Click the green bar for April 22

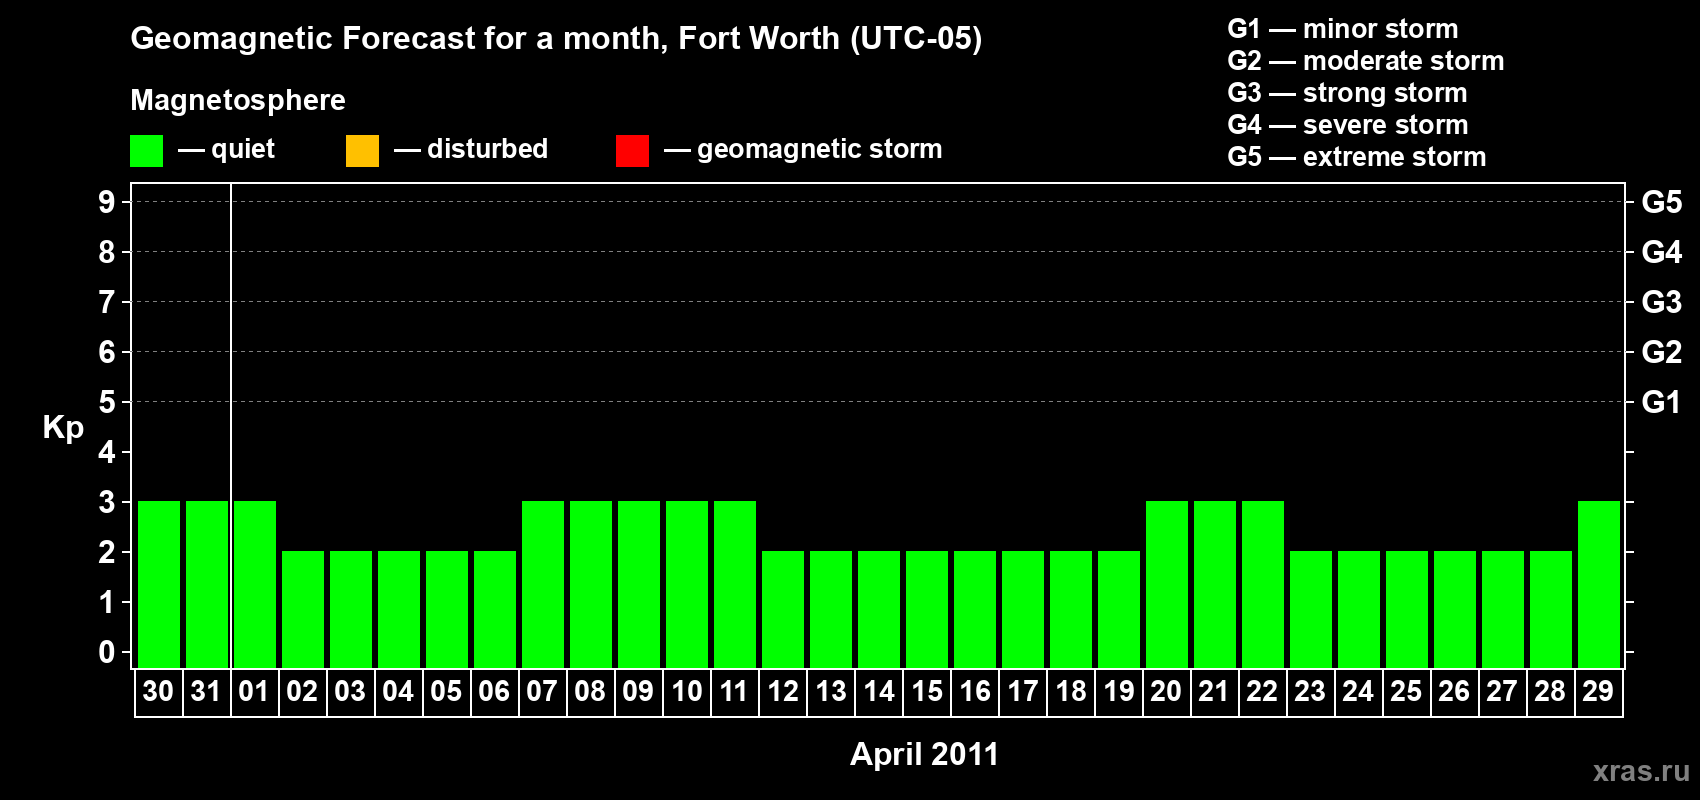(1263, 584)
